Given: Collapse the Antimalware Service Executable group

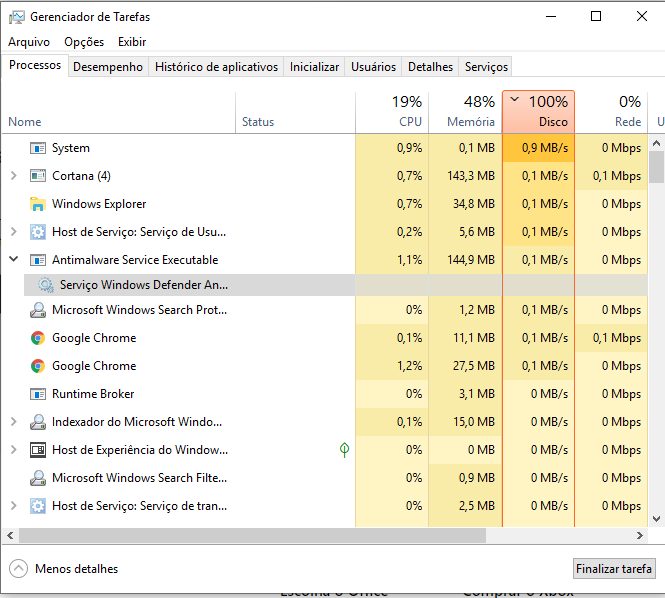Looking at the screenshot, I should point(14,259).
